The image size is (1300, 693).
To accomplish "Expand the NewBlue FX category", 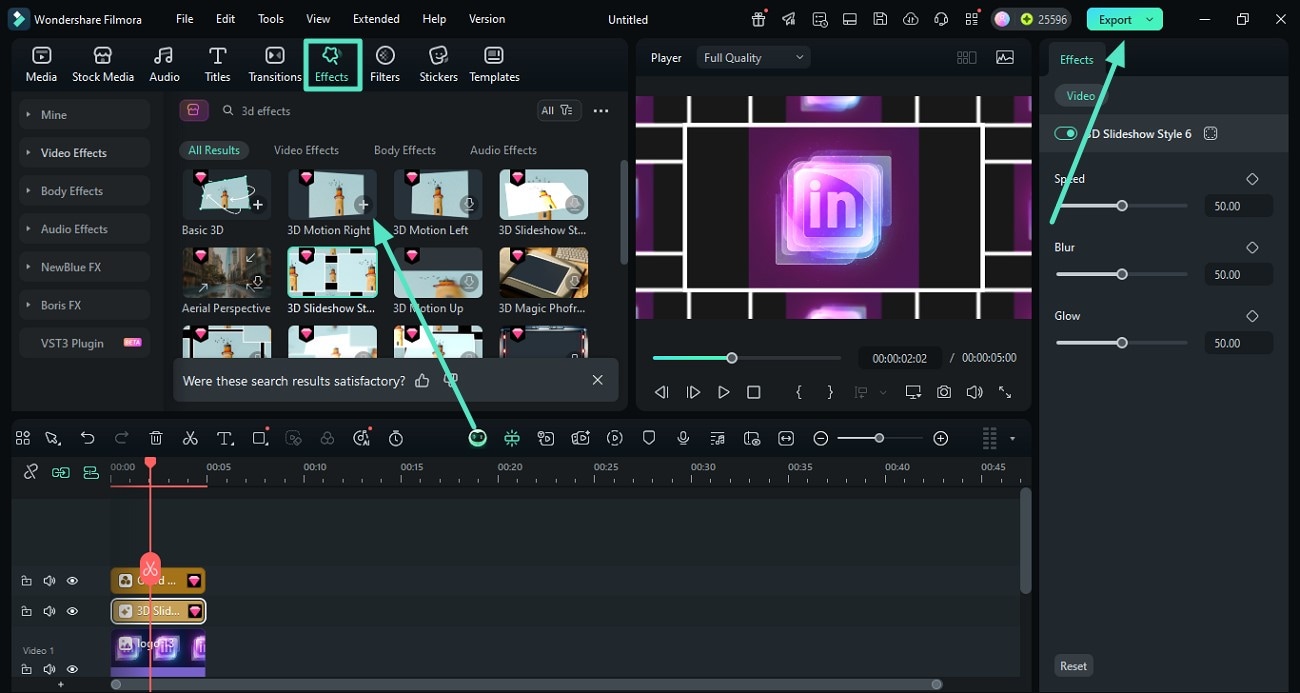I will (84, 267).
